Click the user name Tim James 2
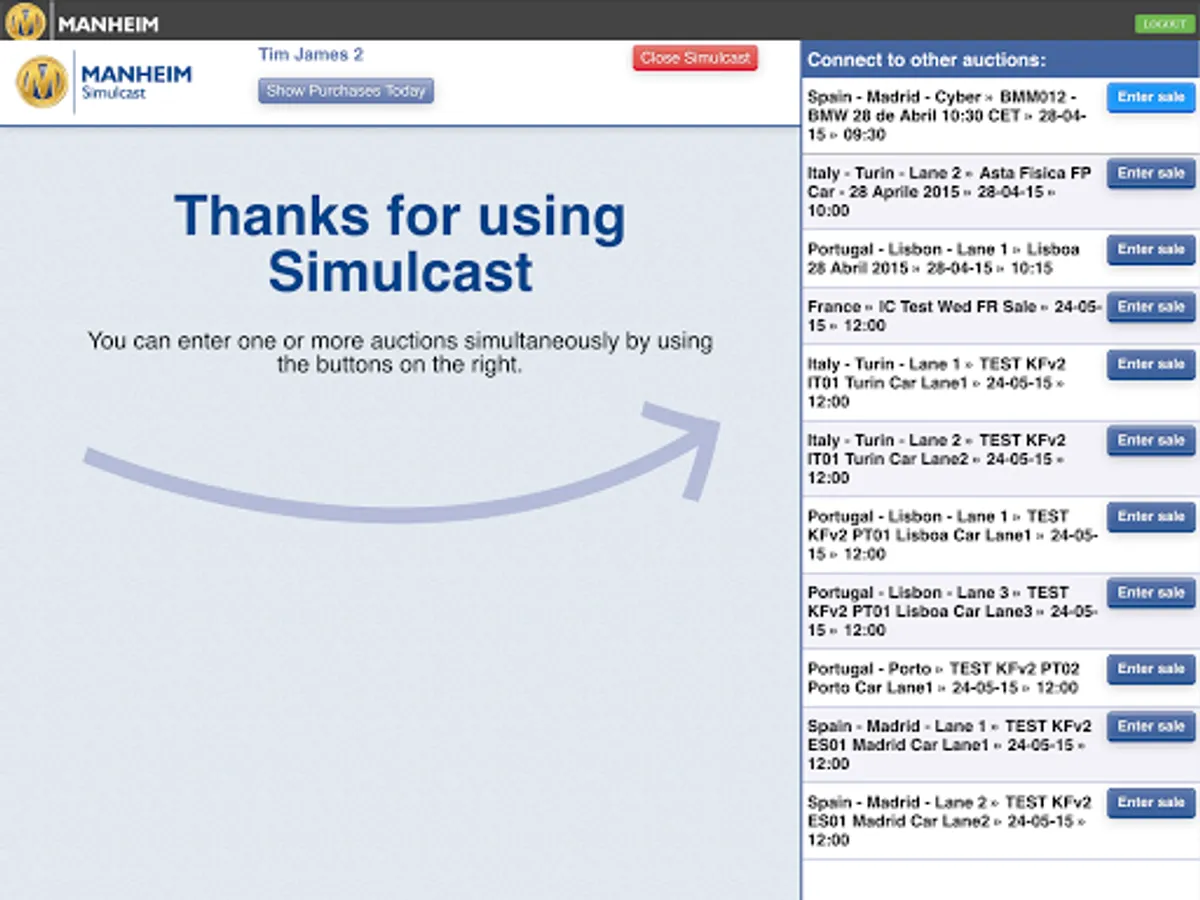 click(311, 54)
